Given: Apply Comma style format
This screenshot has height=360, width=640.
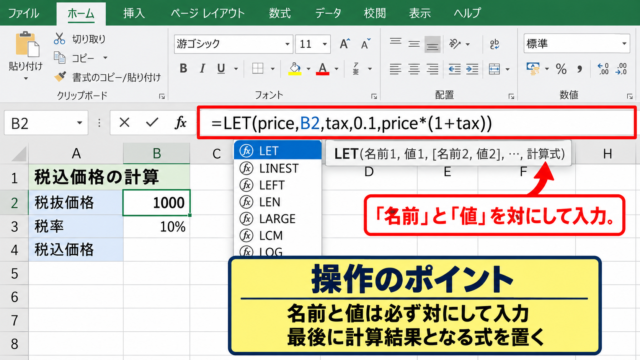Looking at the screenshot, I should click(580, 69).
